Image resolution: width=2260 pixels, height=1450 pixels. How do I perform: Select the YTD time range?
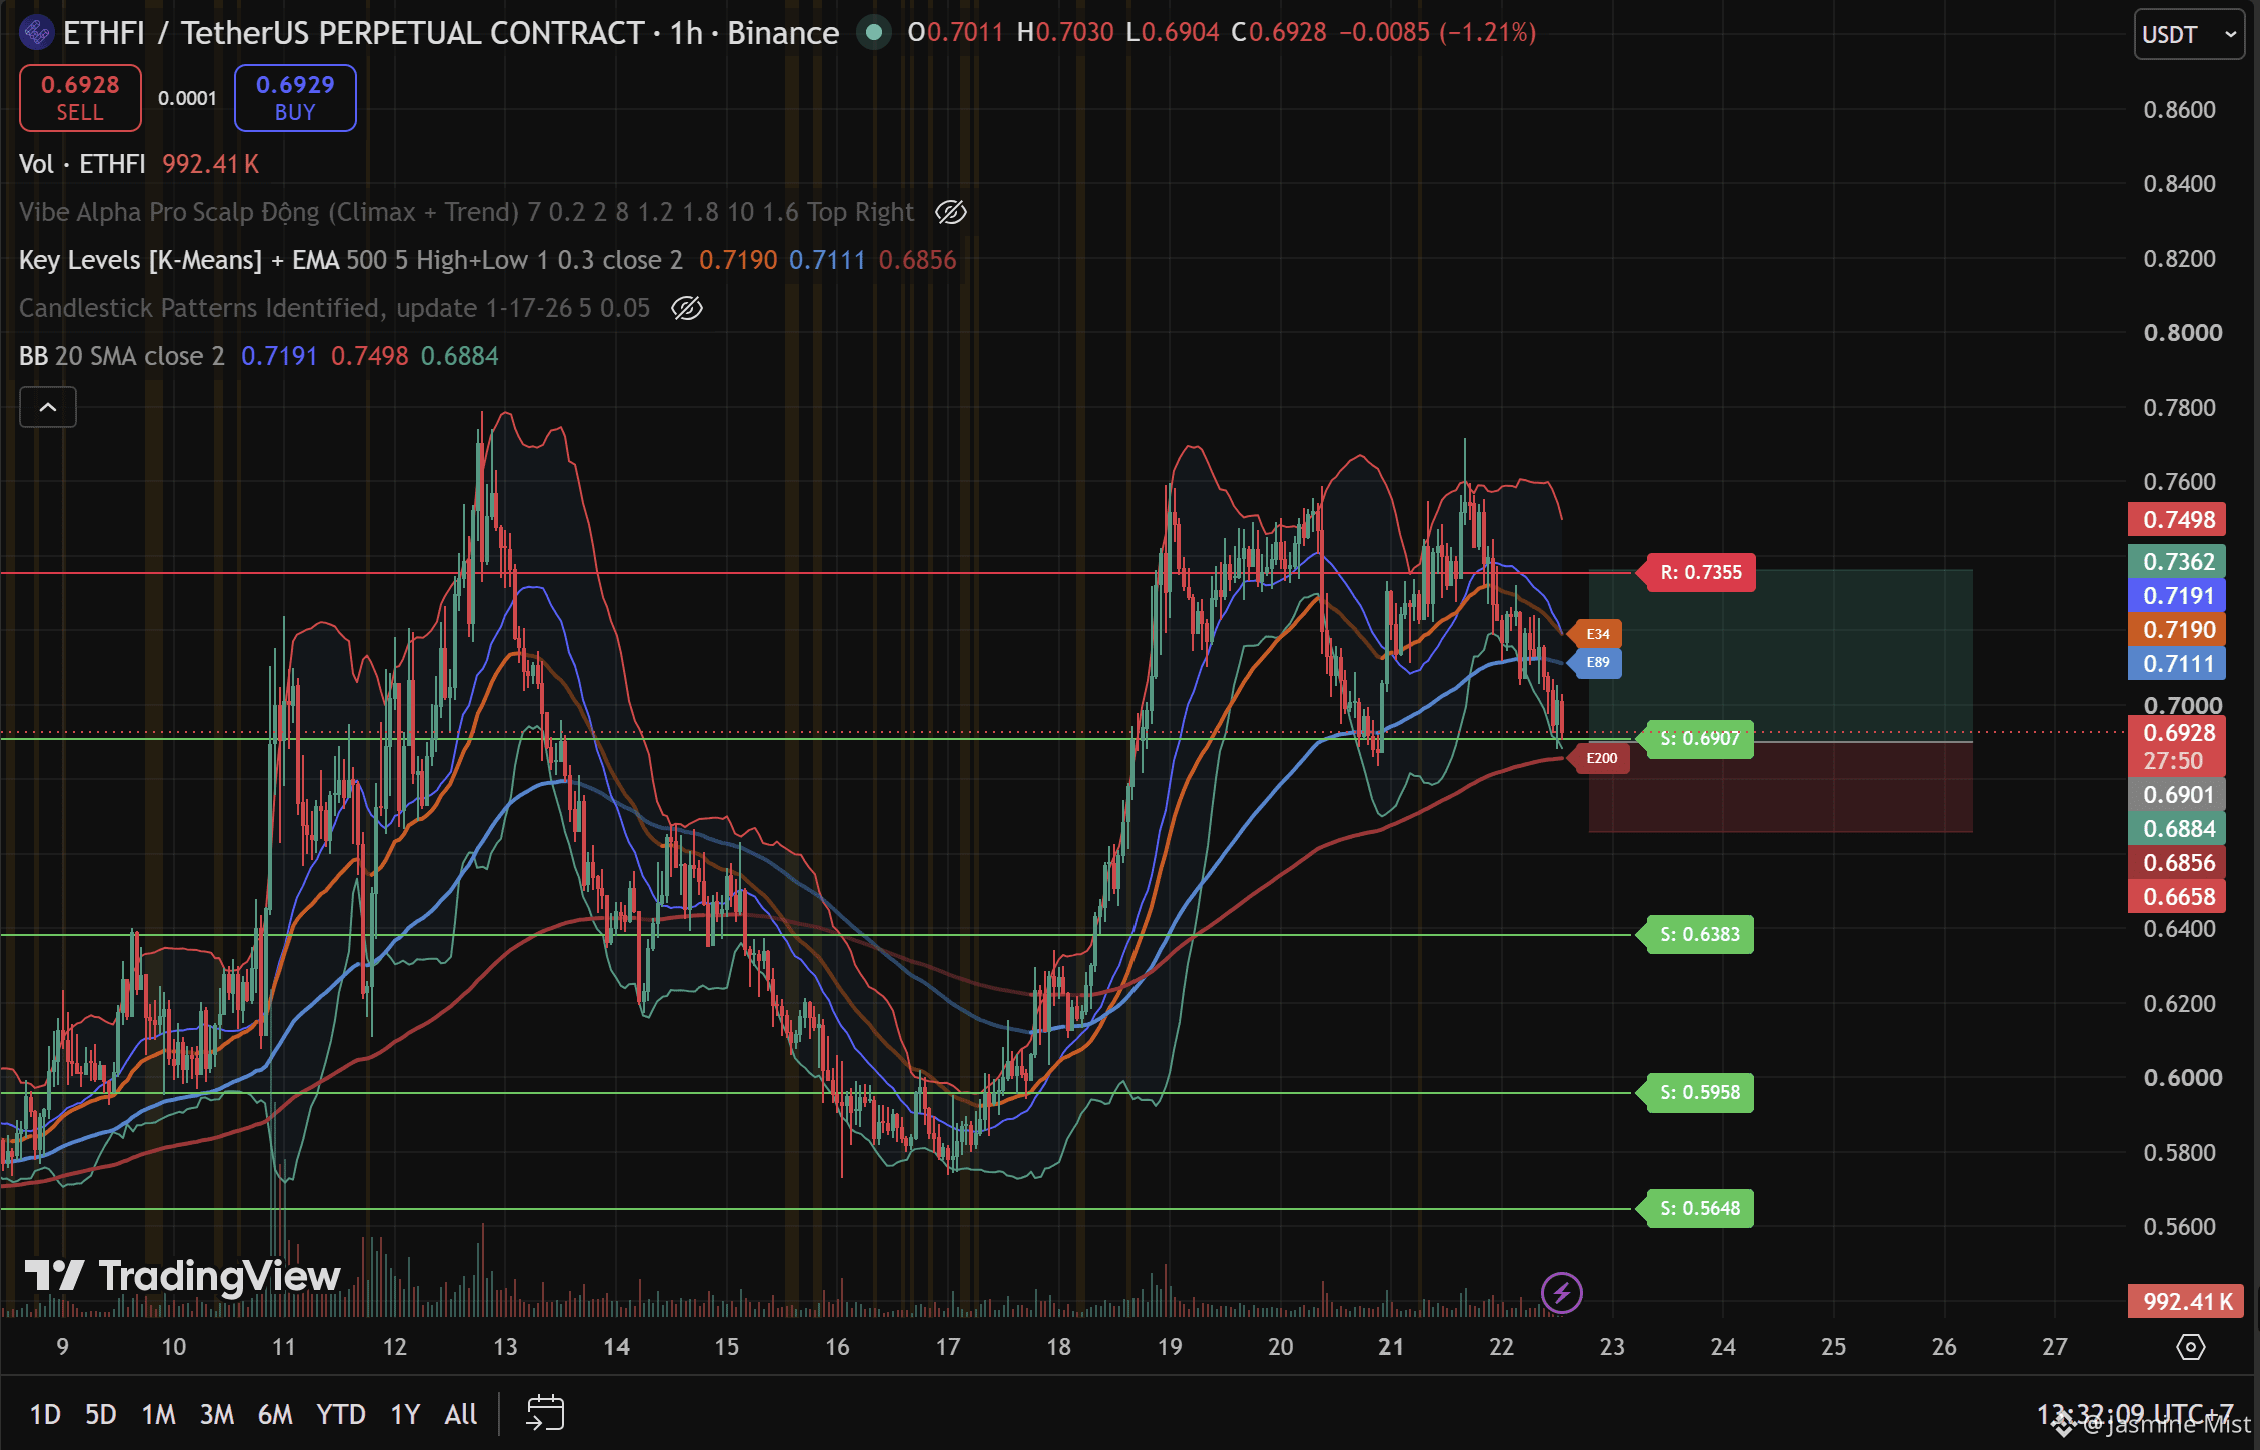[x=340, y=1414]
